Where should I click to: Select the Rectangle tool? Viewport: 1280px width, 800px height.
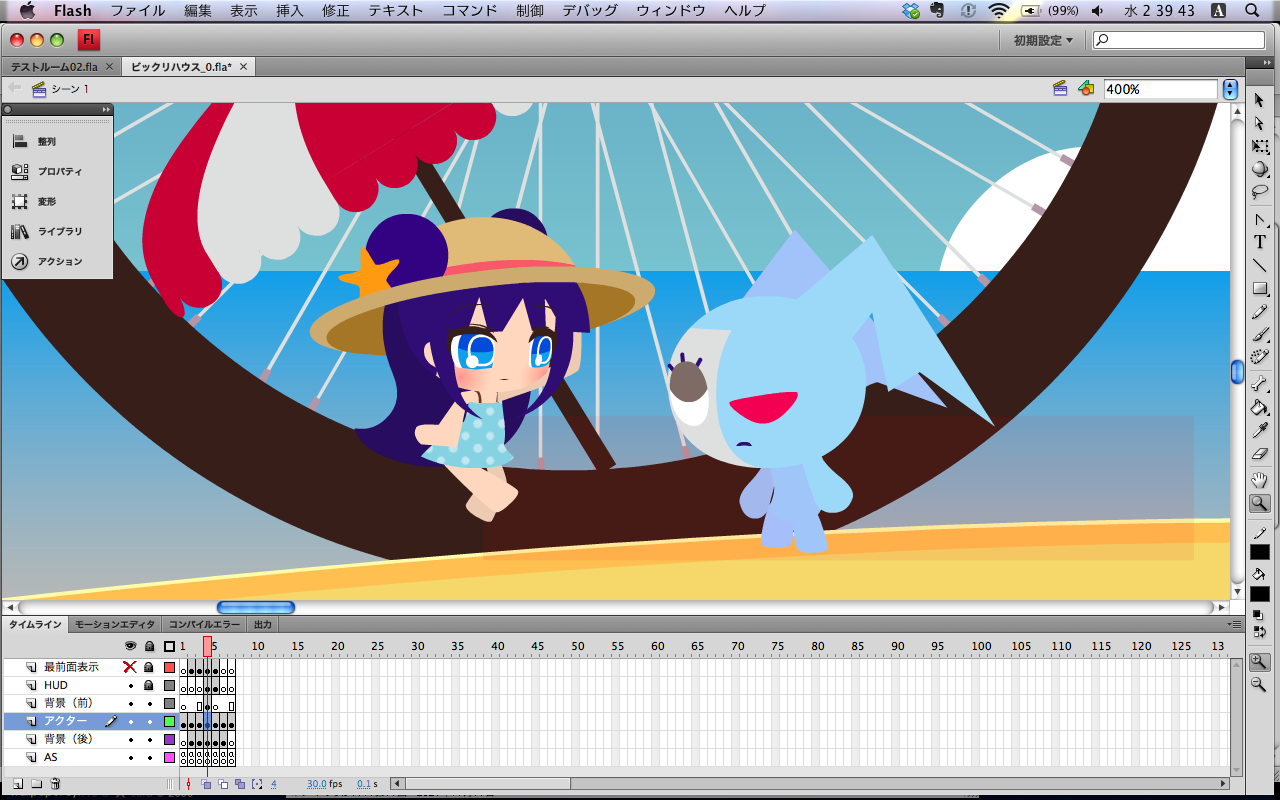coord(1259,288)
